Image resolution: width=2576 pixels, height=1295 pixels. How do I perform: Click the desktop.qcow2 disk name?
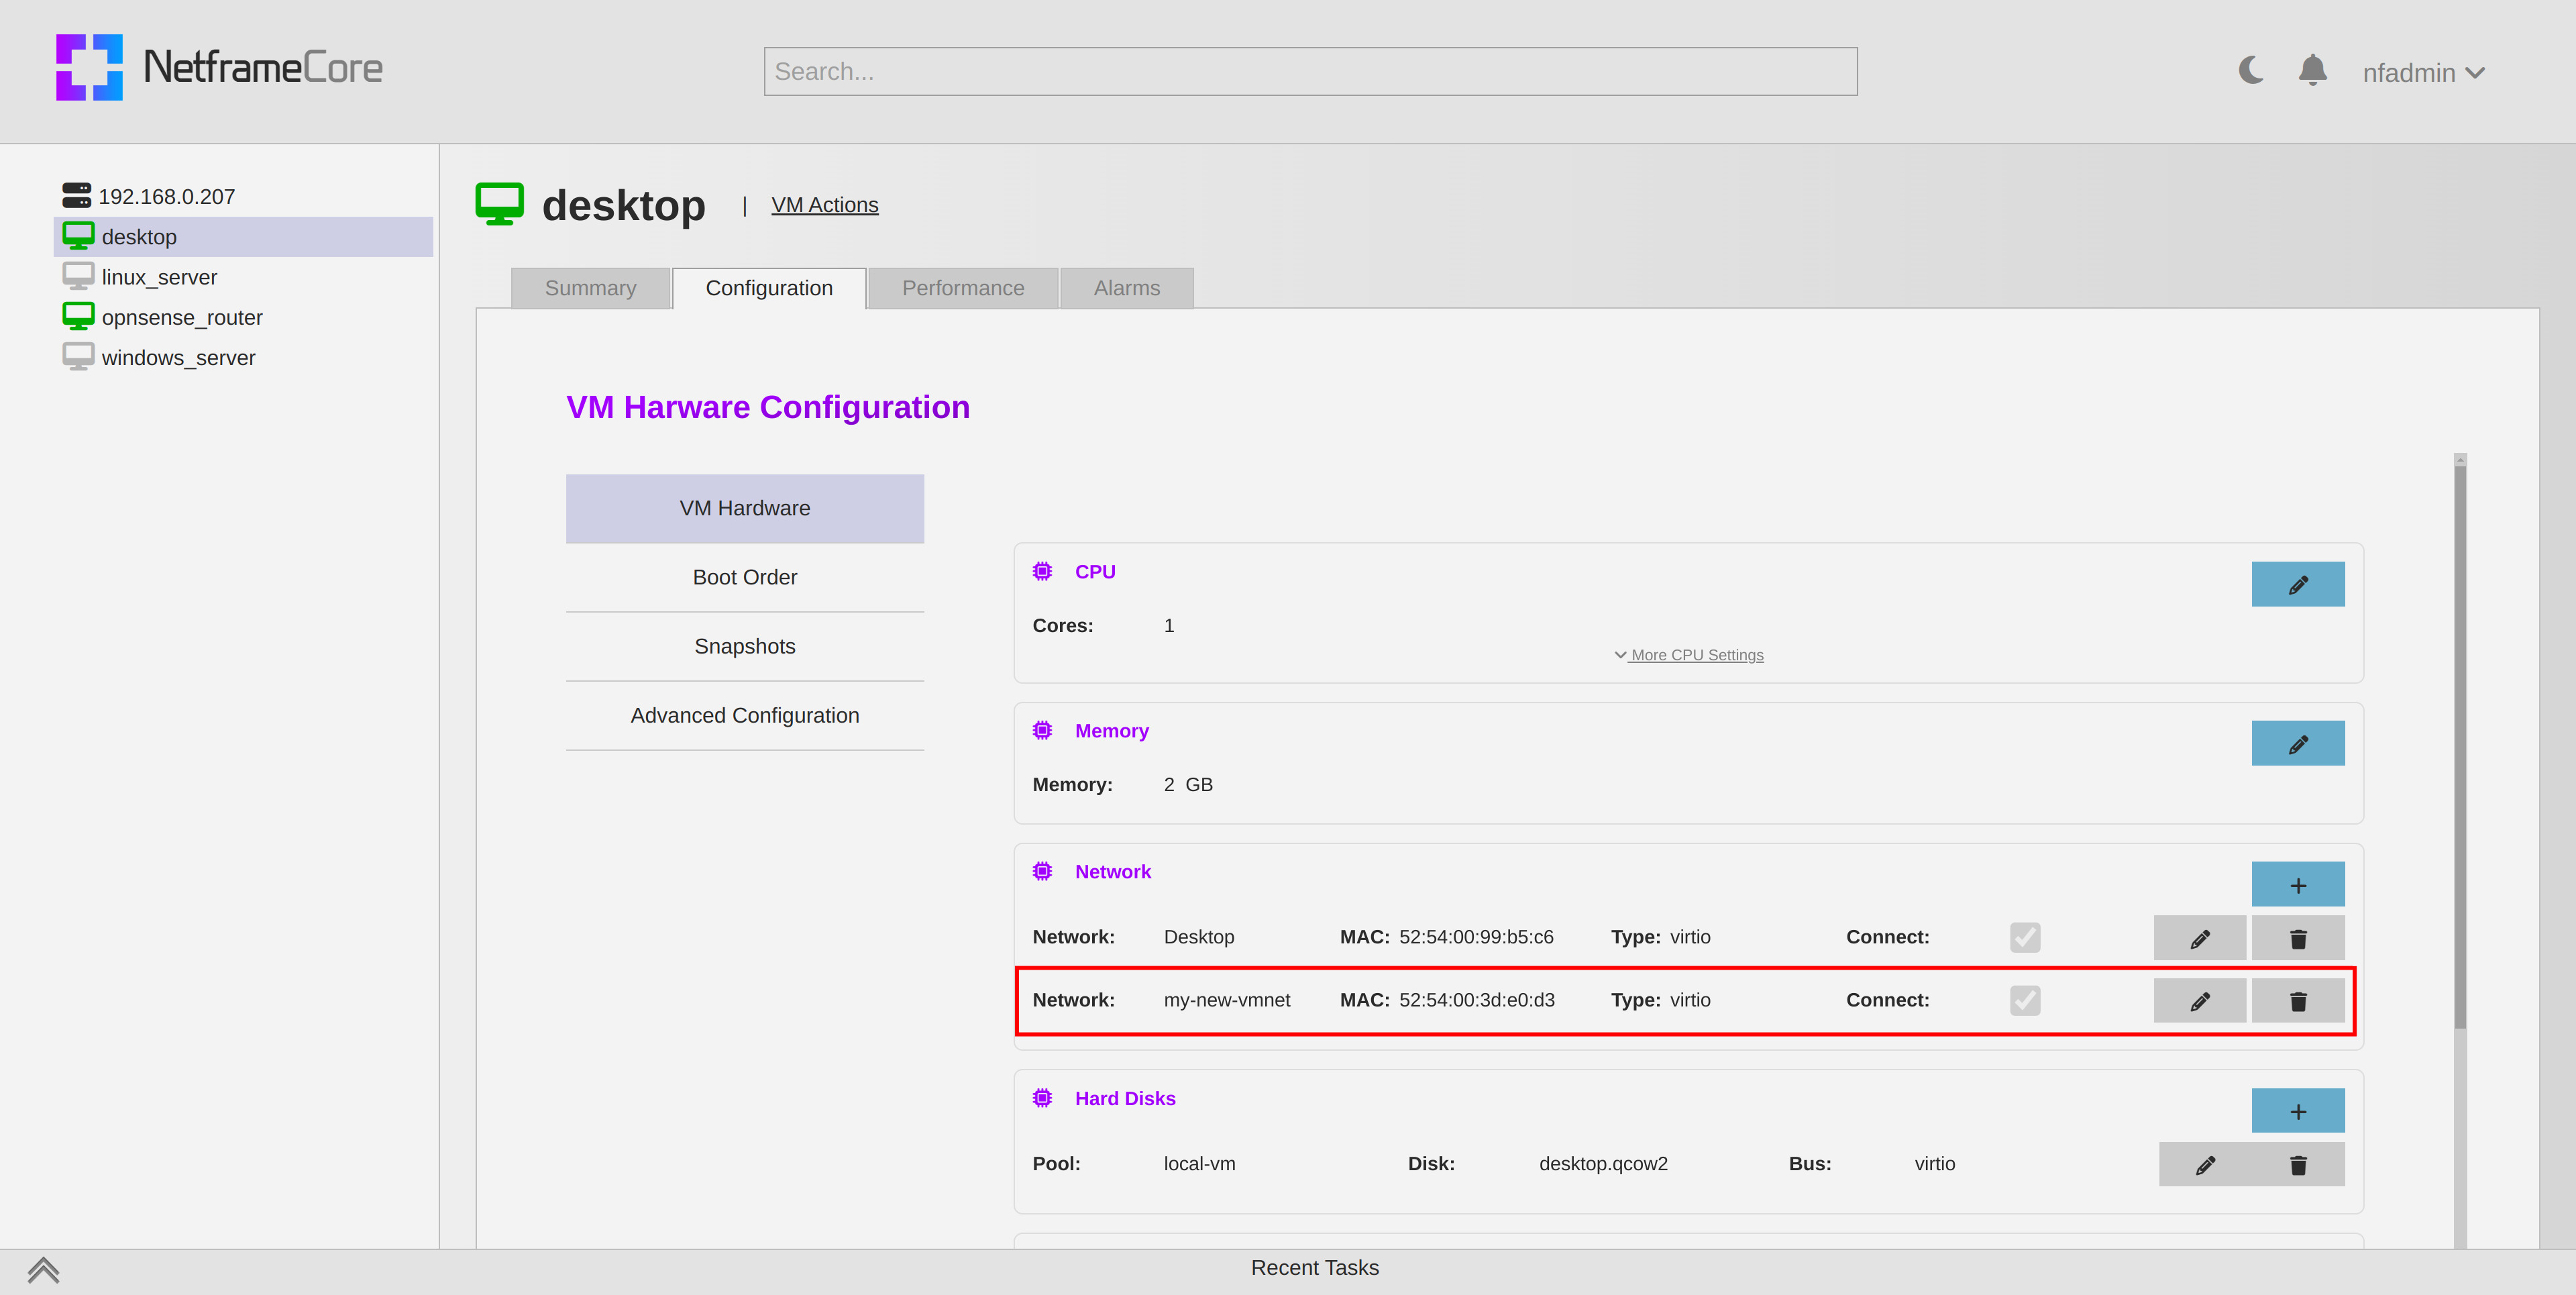pos(1603,1164)
